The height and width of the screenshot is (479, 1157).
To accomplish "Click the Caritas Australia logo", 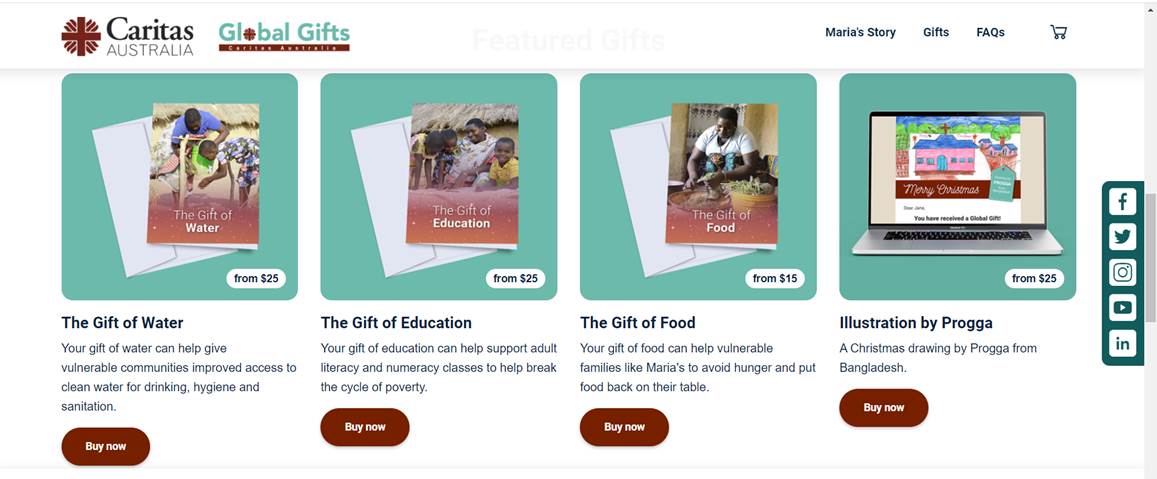I will tap(128, 36).
